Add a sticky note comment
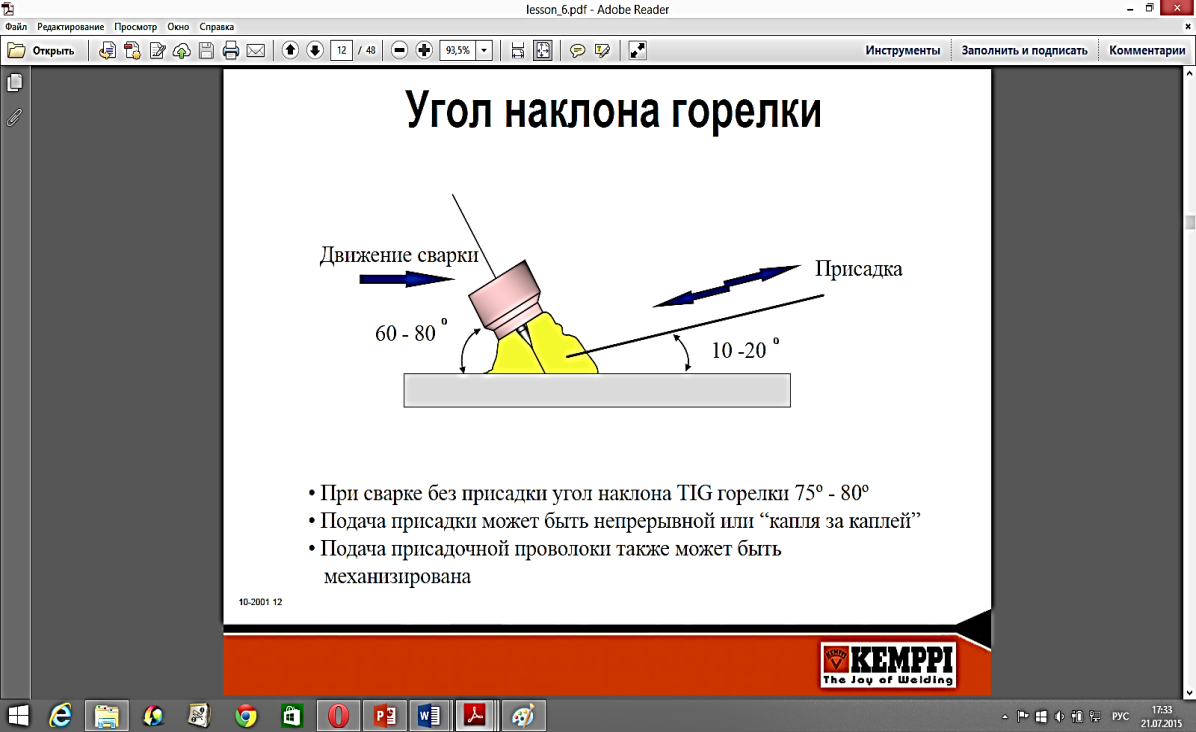Screen dimensions: 1196x732 [x=577, y=50]
